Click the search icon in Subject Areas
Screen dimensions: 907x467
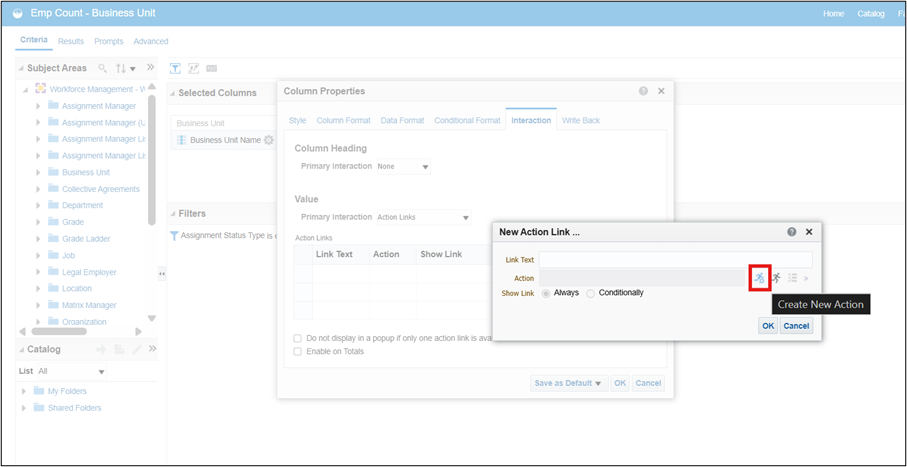102,68
